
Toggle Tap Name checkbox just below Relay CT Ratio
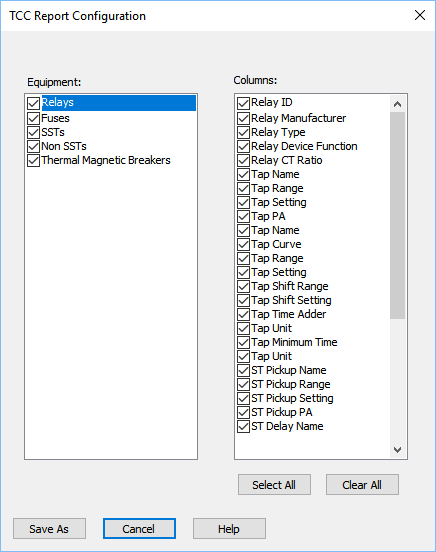(243, 174)
